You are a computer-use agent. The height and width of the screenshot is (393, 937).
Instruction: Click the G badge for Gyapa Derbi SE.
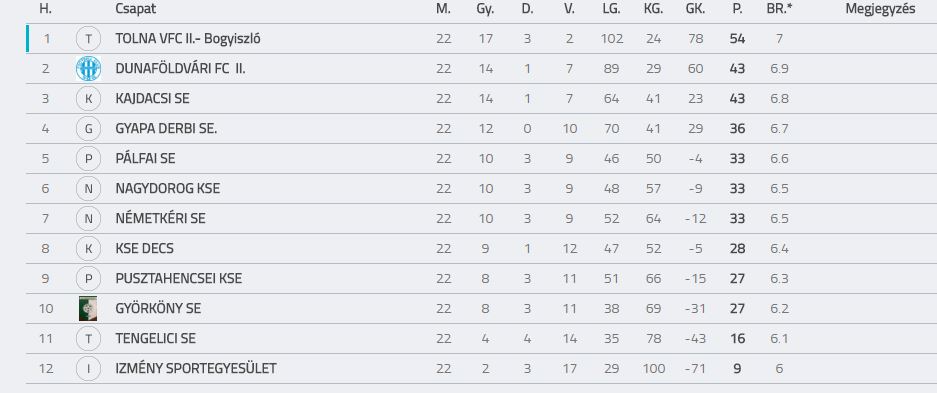88,128
